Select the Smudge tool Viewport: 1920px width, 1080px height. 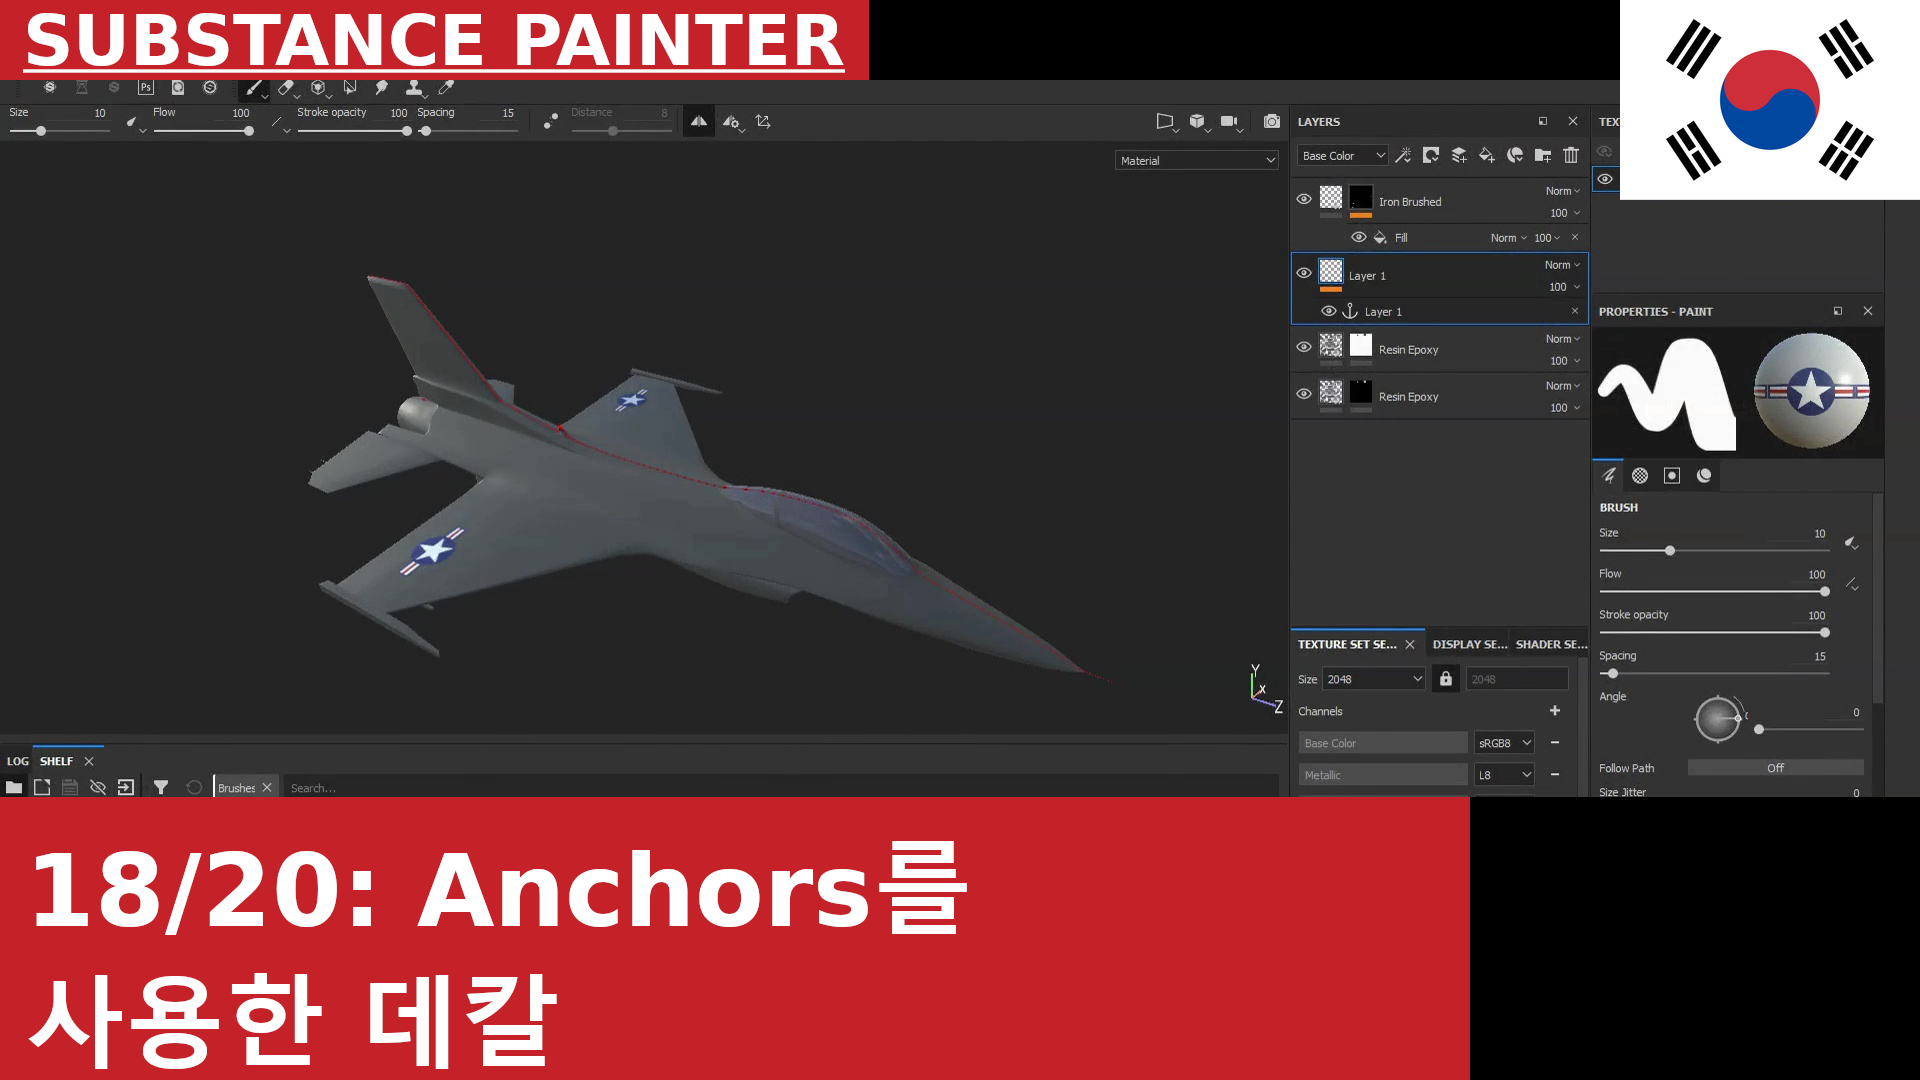point(382,88)
